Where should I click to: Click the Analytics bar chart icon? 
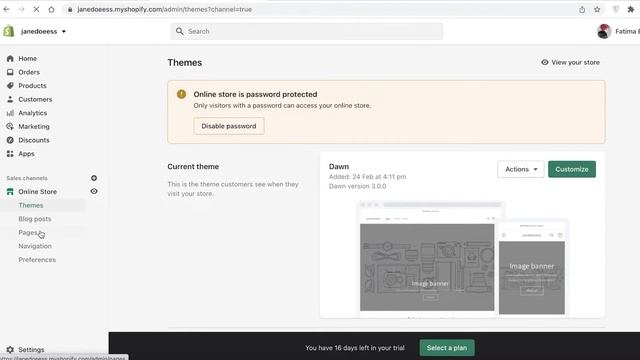tap(10, 113)
